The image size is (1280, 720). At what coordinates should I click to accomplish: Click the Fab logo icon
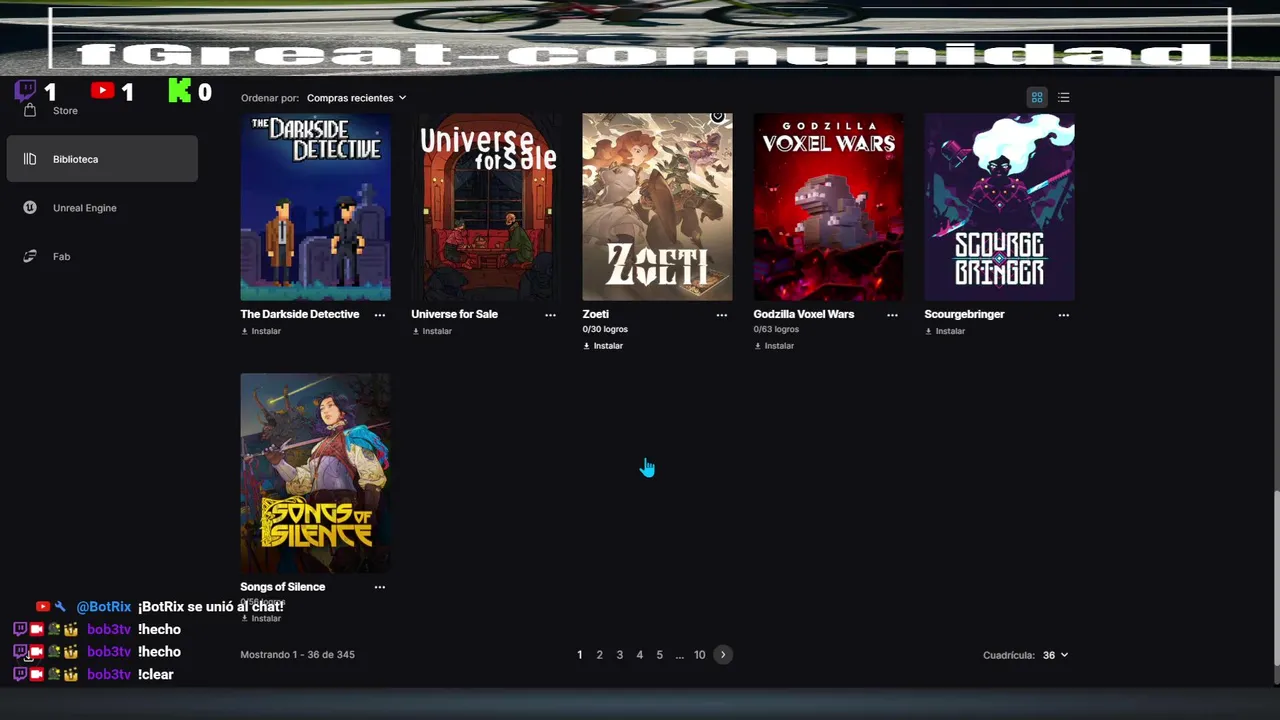pyautogui.click(x=30, y=257)
